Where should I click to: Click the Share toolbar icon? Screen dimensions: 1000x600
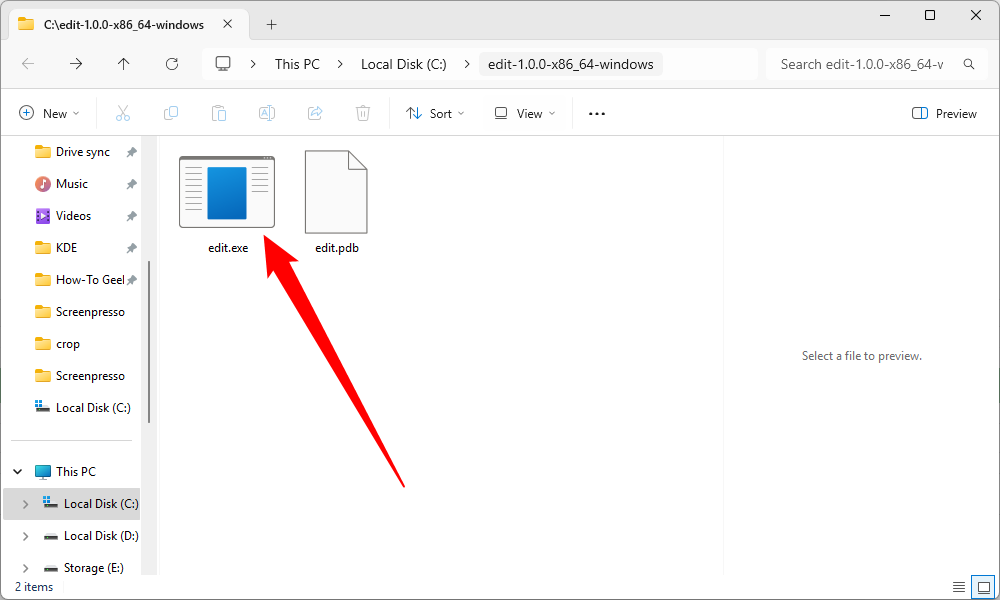pyautogui.click(x=315, y=113)
